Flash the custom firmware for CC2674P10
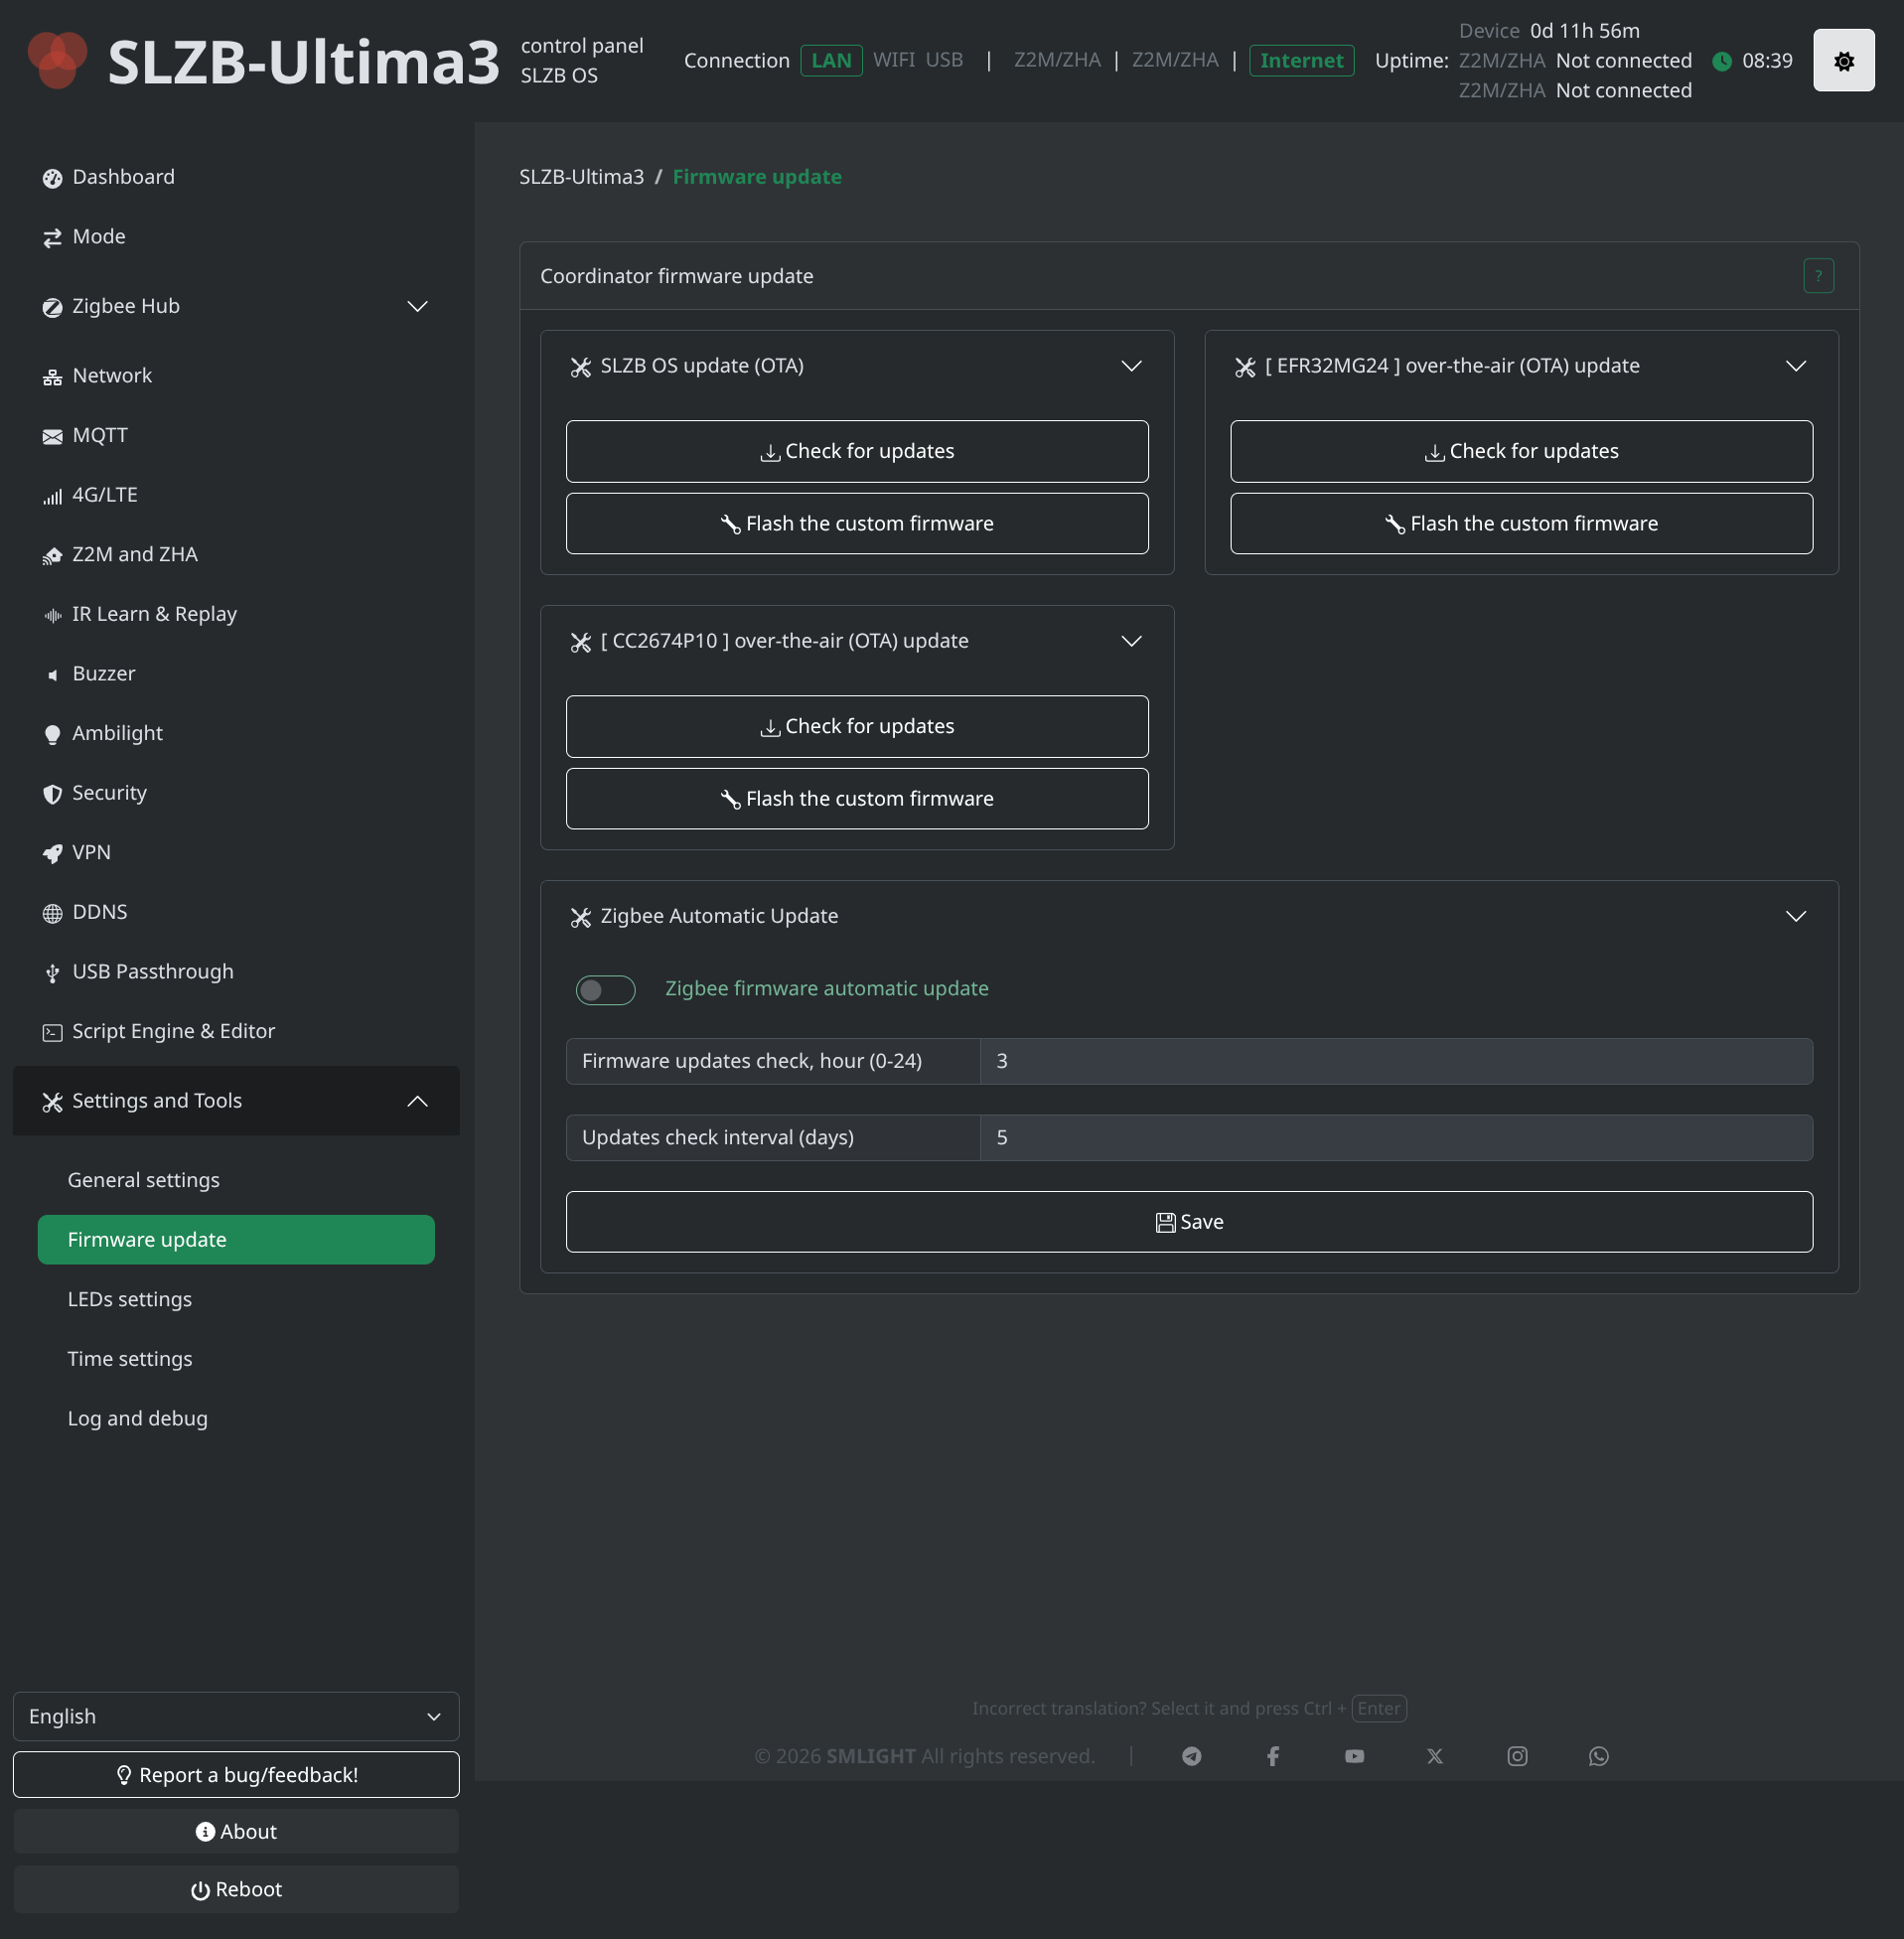 coord(857,798)
